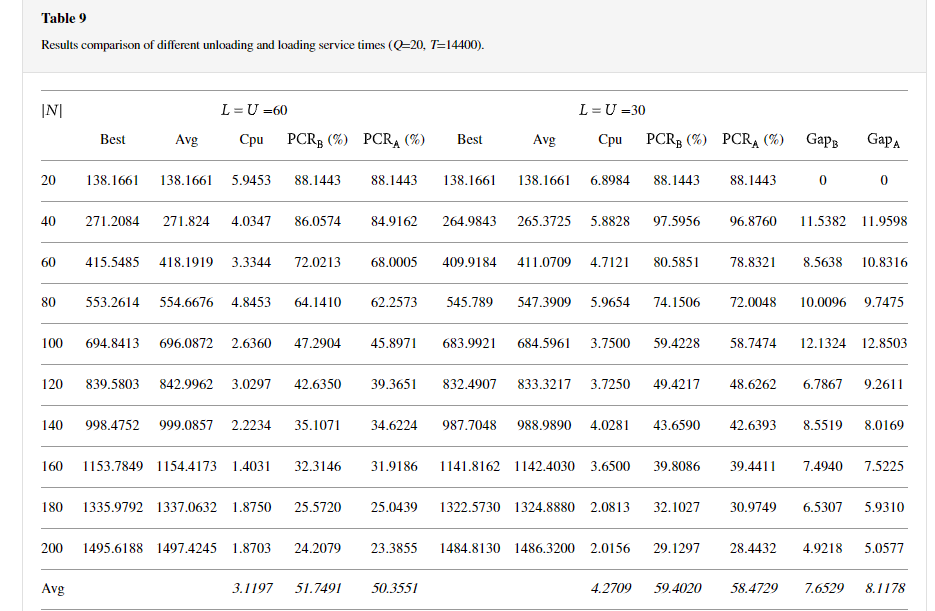Image resolution: width=935 pixels, height=611 pixels.
Task: Click the row label "60"
Action: [48, 262]
